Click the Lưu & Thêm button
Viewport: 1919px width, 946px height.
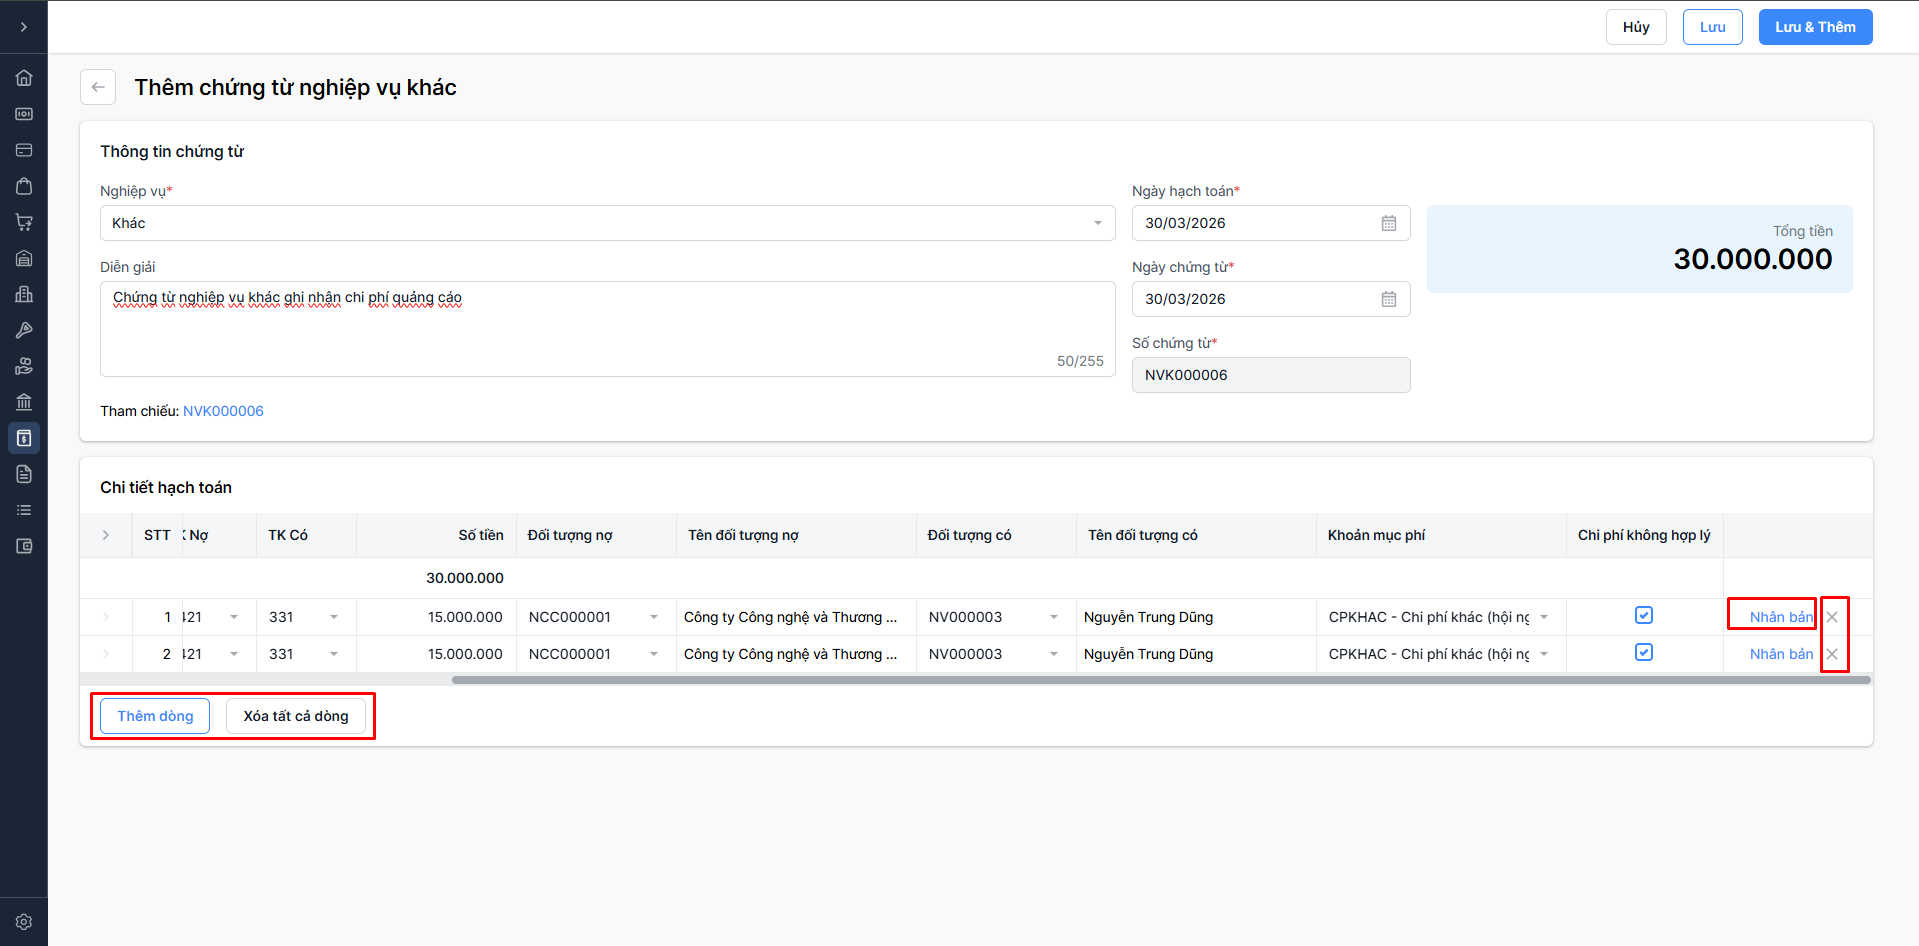1815,27
